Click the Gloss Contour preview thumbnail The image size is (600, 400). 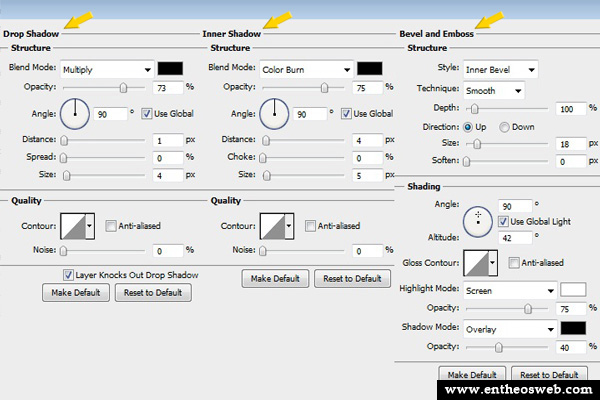[x=477, y=264]
